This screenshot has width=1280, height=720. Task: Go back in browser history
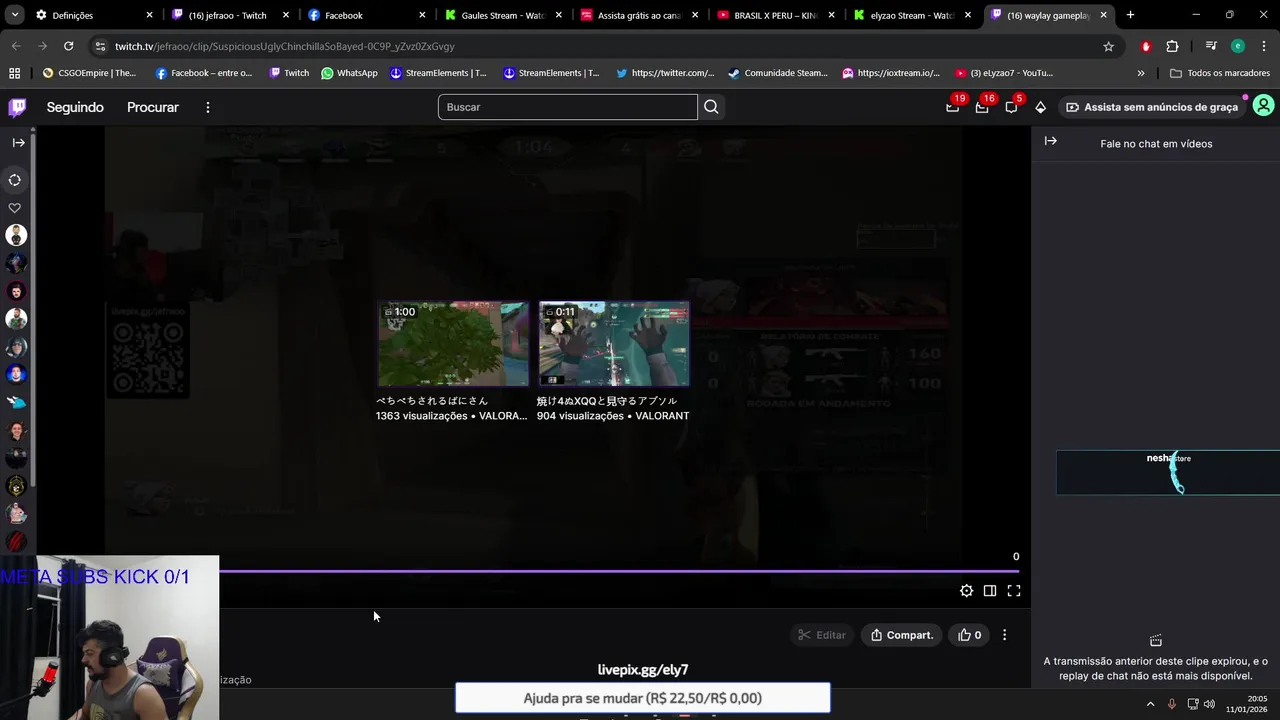click(x=16, y=46)
